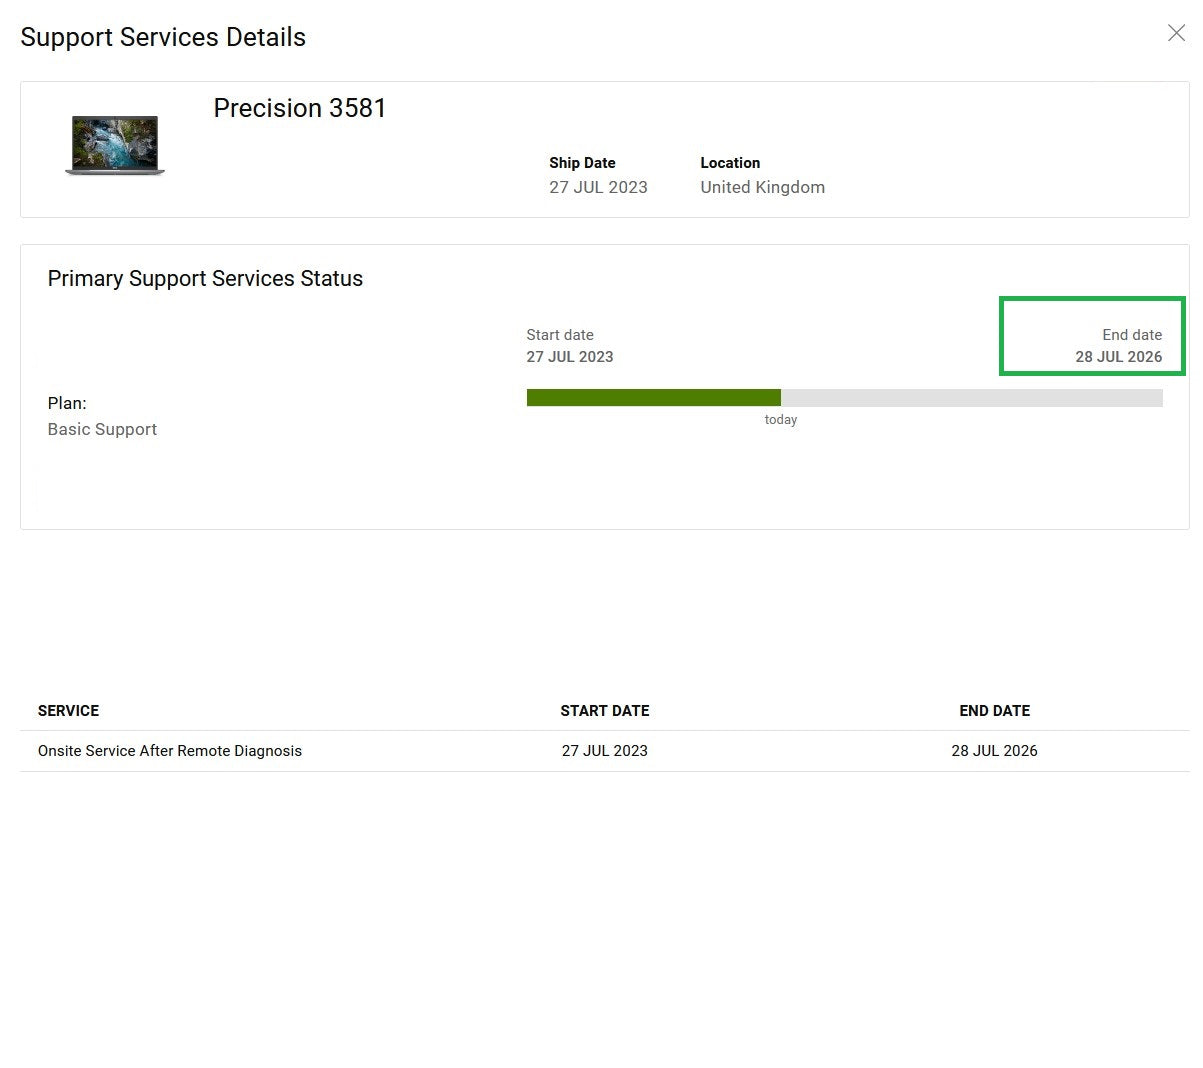Select the United Kingdom location value

762,187
